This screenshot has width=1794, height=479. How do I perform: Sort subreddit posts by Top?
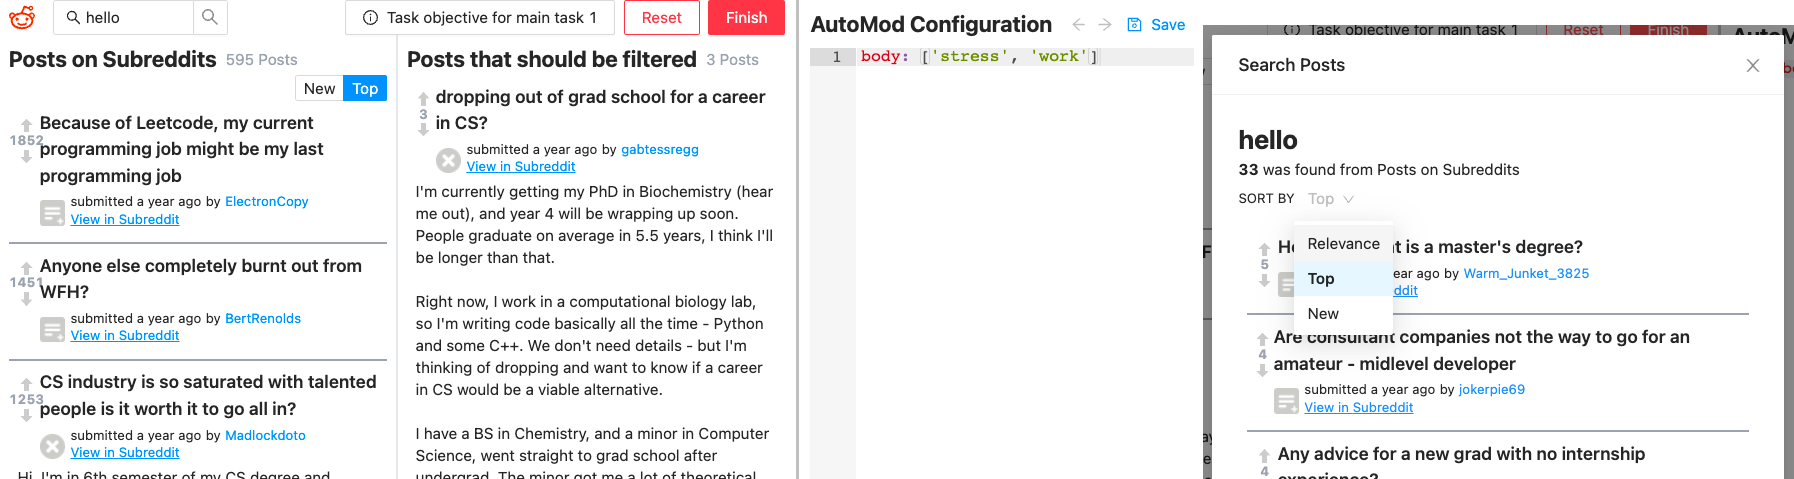pyautogui.click(x=365, y=88)
